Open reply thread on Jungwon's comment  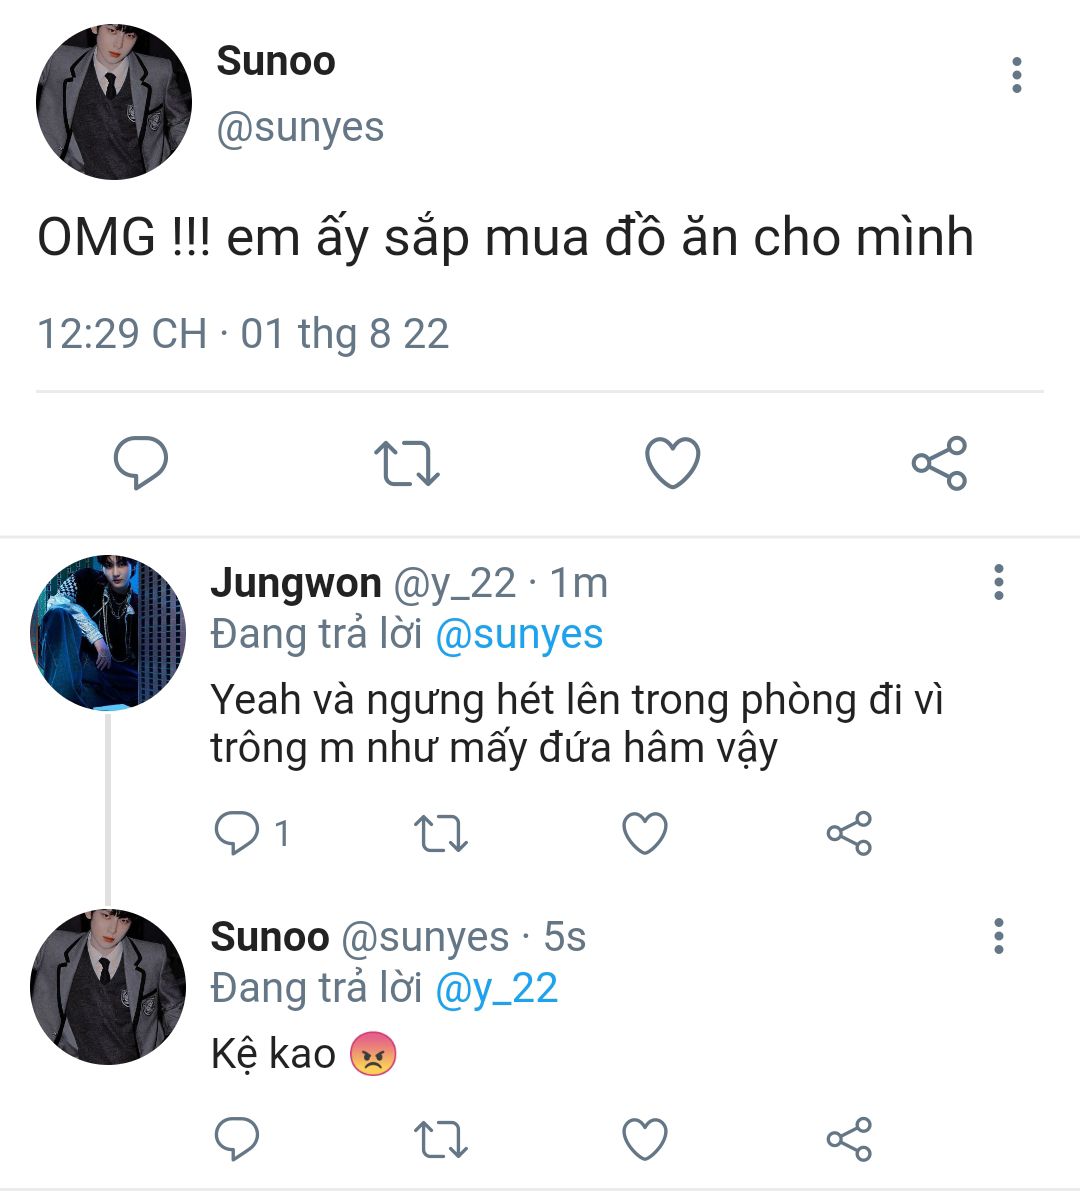pos(251,833)
